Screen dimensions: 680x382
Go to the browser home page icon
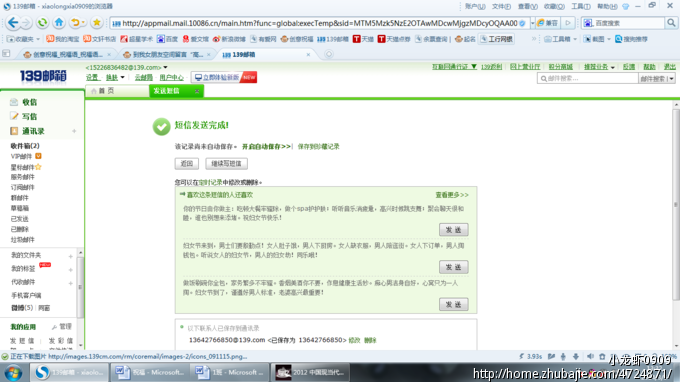pyautogui.click(x=59, y=23)
